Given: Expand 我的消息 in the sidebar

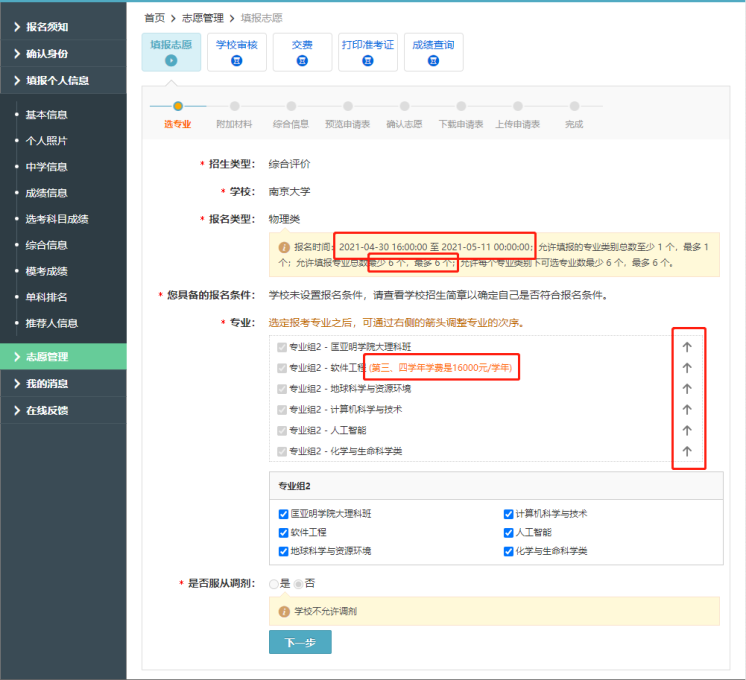Looking at the screenshot, I should pos(63,384).
